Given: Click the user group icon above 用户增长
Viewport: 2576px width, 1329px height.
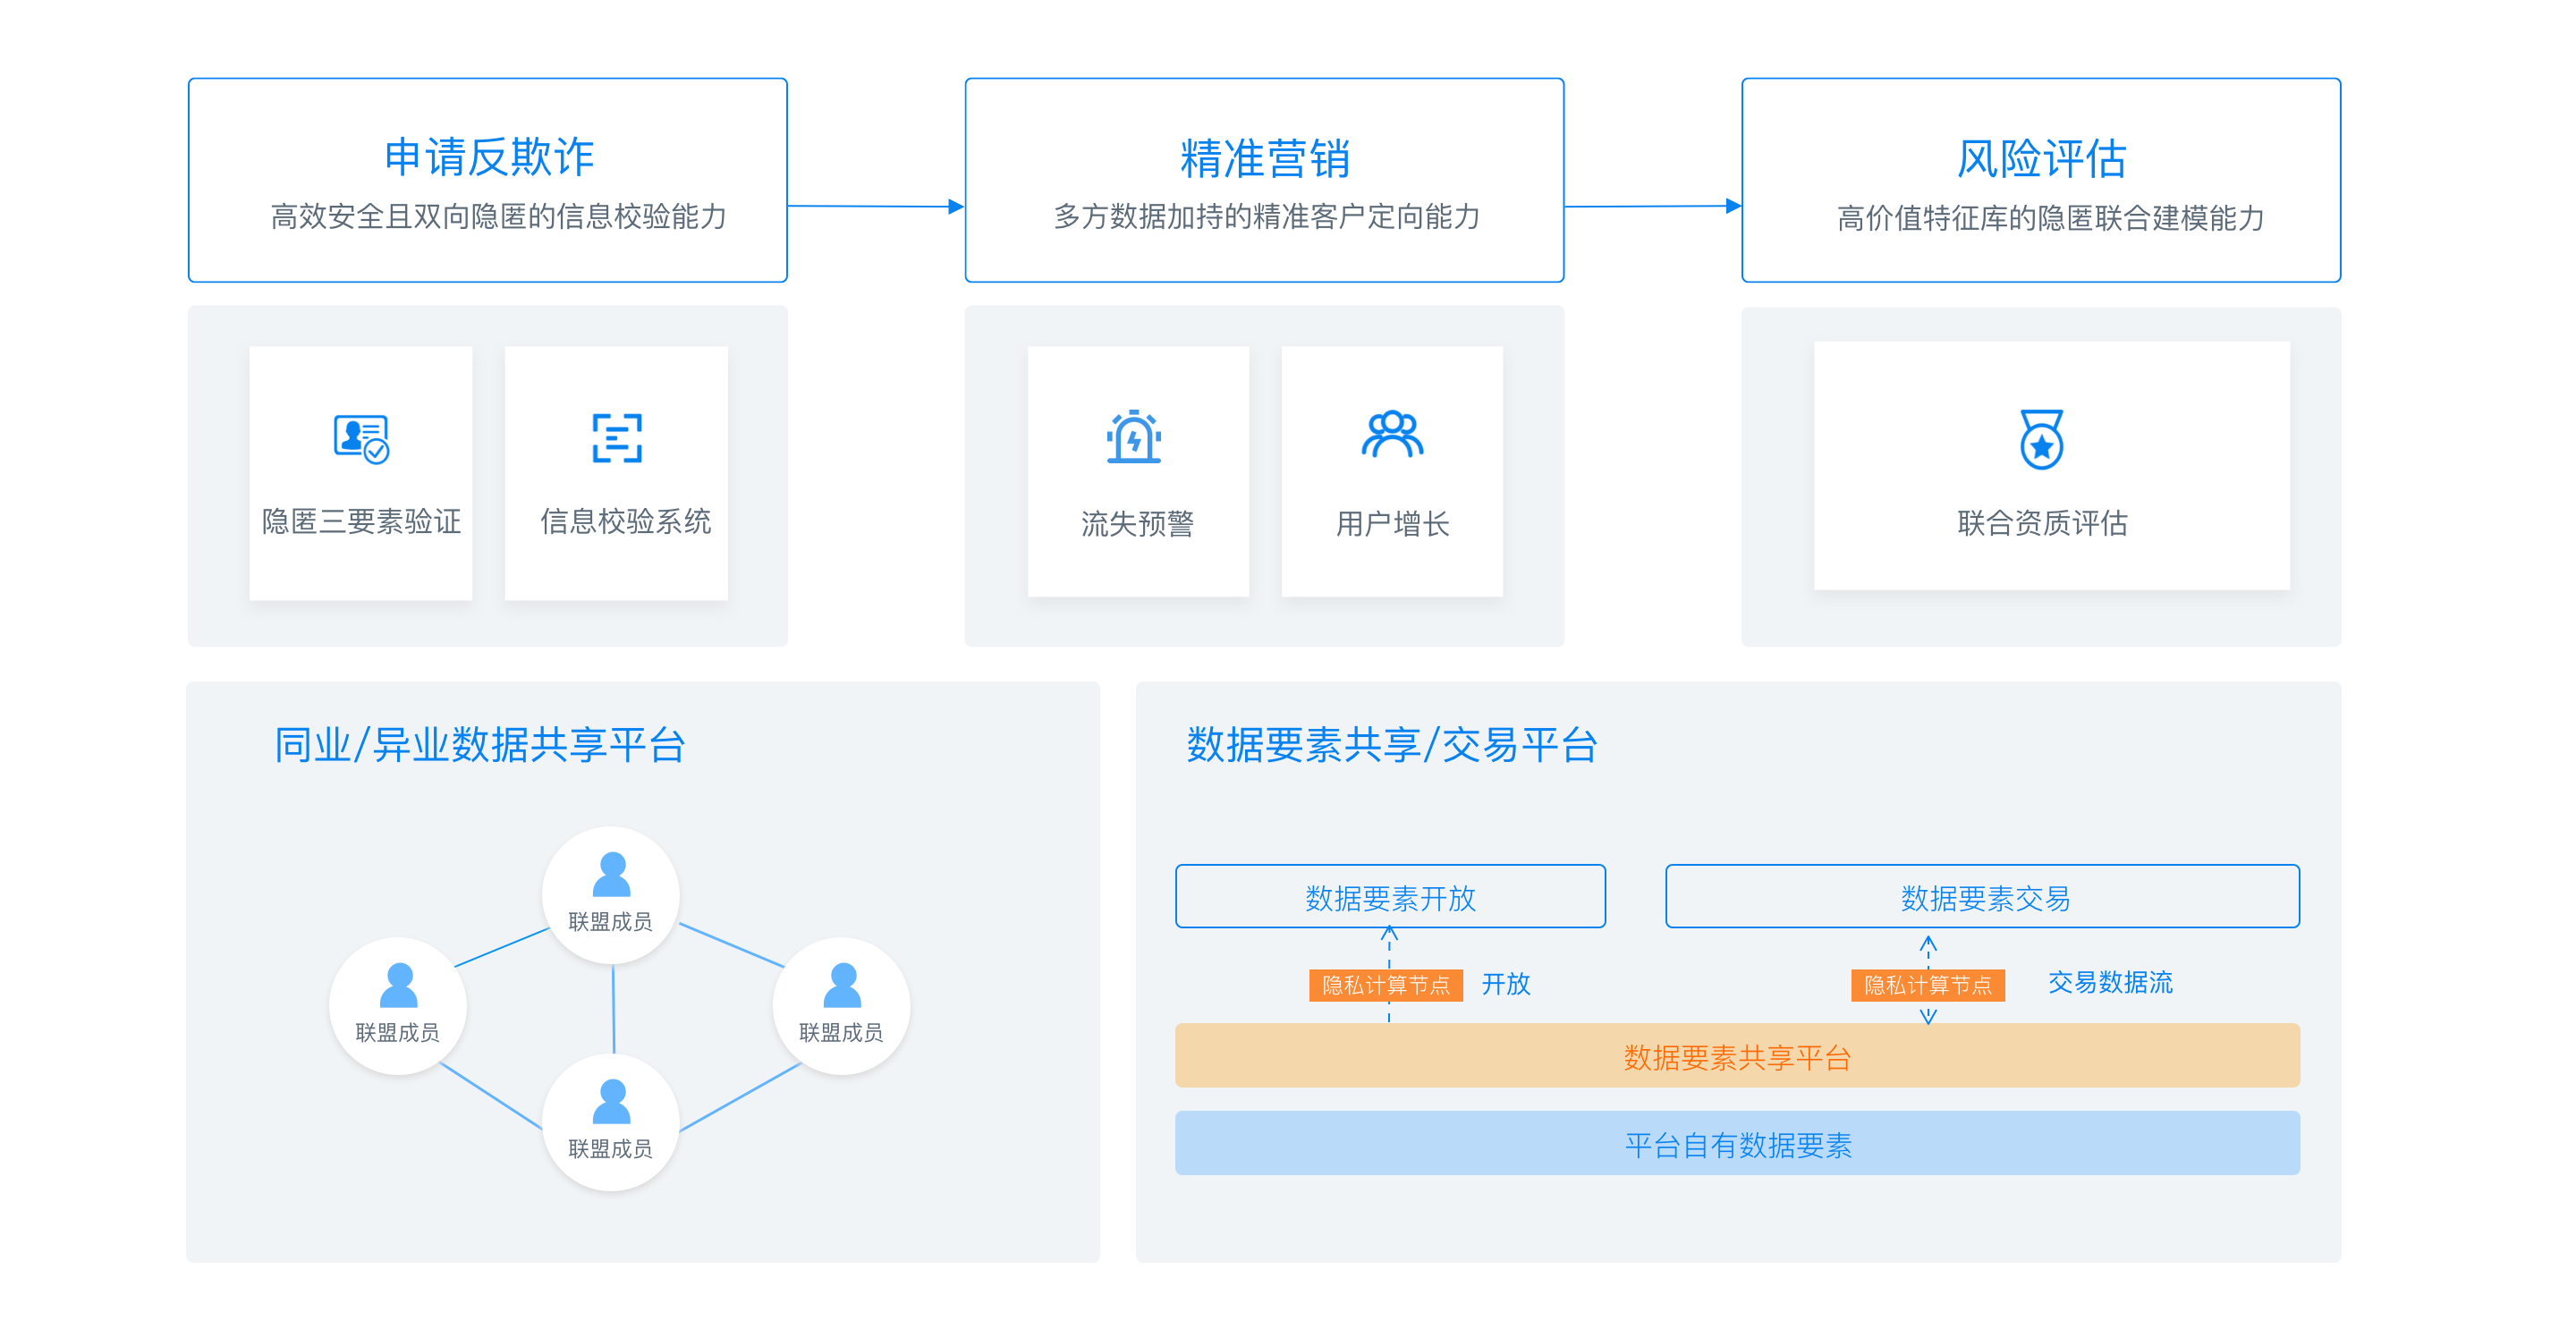Looking at the screenshot, I should pyautogui.click(x=1392, y=435).
